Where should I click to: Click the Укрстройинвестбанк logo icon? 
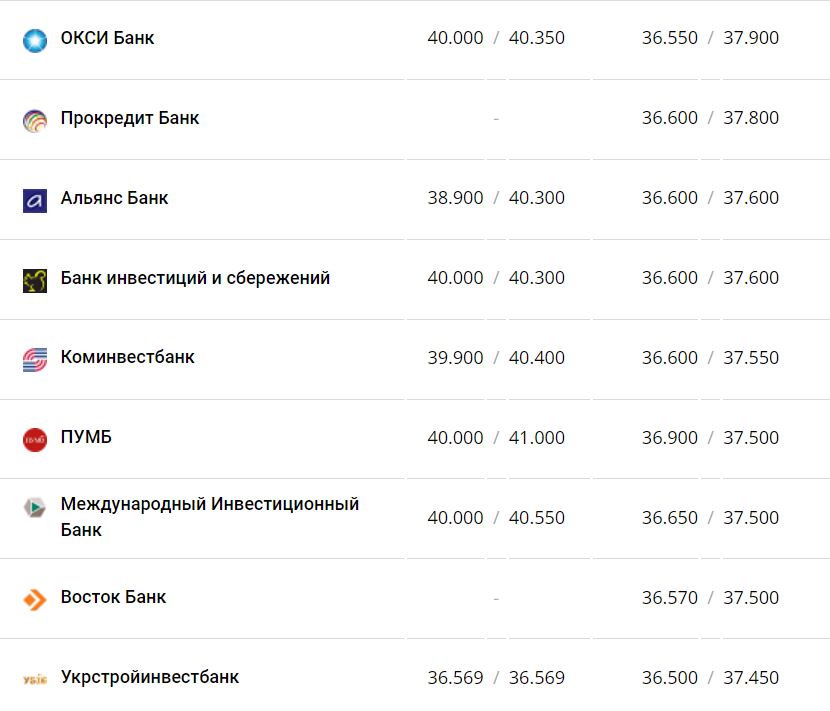[x=35, y=679]
